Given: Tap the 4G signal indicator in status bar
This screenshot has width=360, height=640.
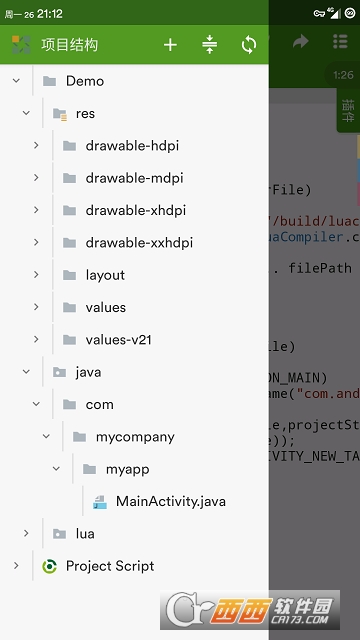Looking at the screenshot, I should (x=333, y=13).
